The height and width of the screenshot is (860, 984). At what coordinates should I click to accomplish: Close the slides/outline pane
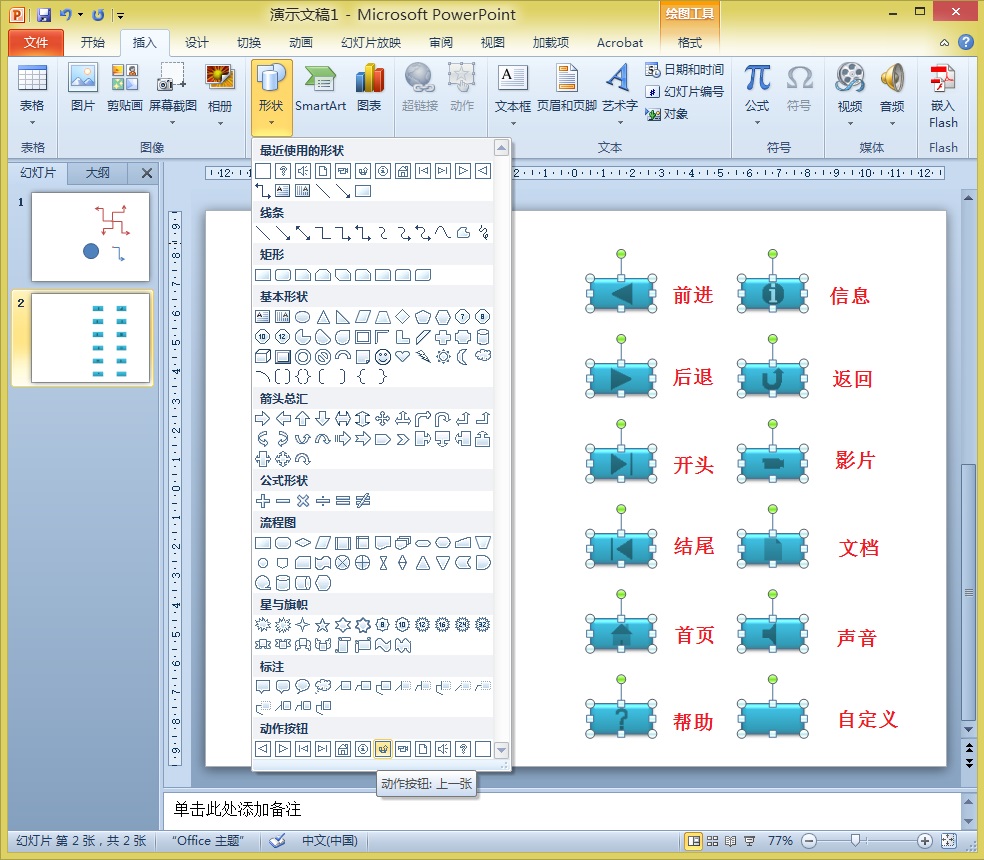point(147,173)
